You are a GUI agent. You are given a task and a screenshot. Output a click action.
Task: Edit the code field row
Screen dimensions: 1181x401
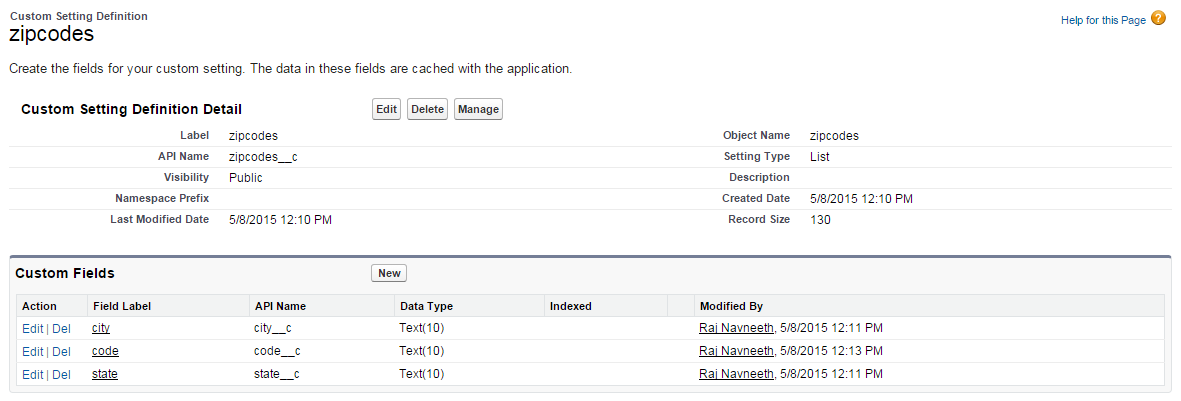click(32, 351)
